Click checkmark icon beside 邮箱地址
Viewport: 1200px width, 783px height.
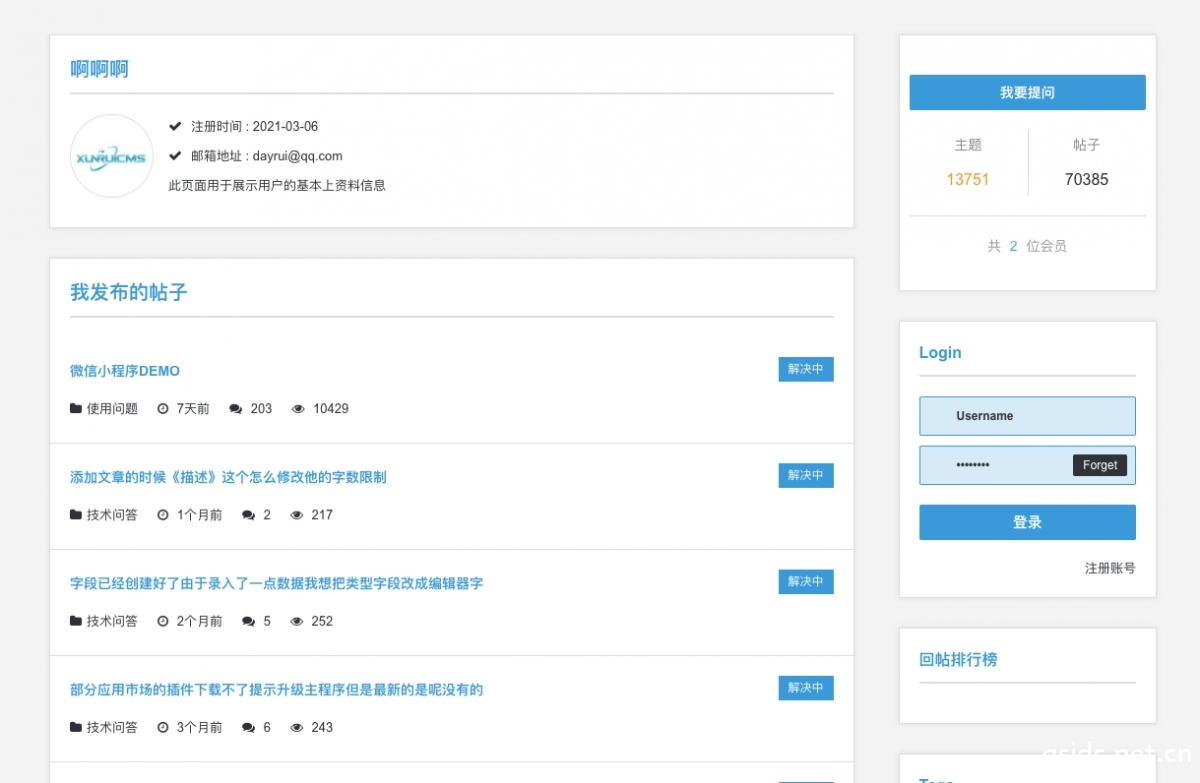pyautogui.click(x=175, y=155)
